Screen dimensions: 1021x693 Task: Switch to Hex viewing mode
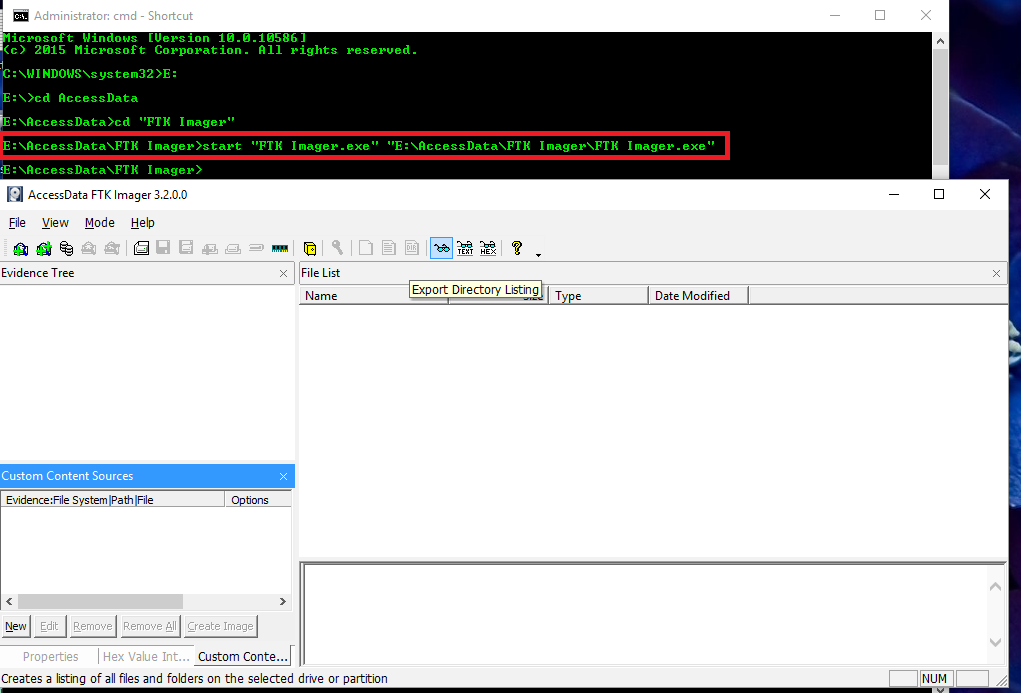tap(488, 248)
